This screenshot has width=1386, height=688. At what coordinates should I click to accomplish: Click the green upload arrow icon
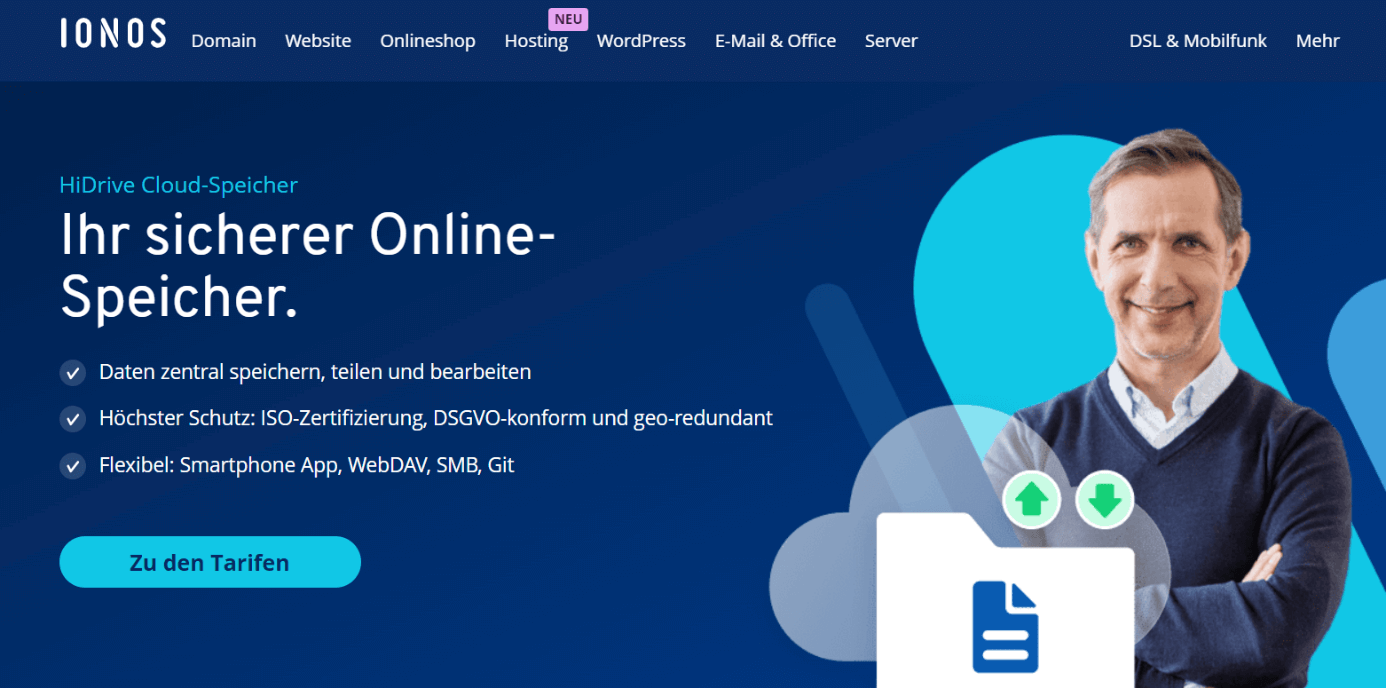(1032, 499)
